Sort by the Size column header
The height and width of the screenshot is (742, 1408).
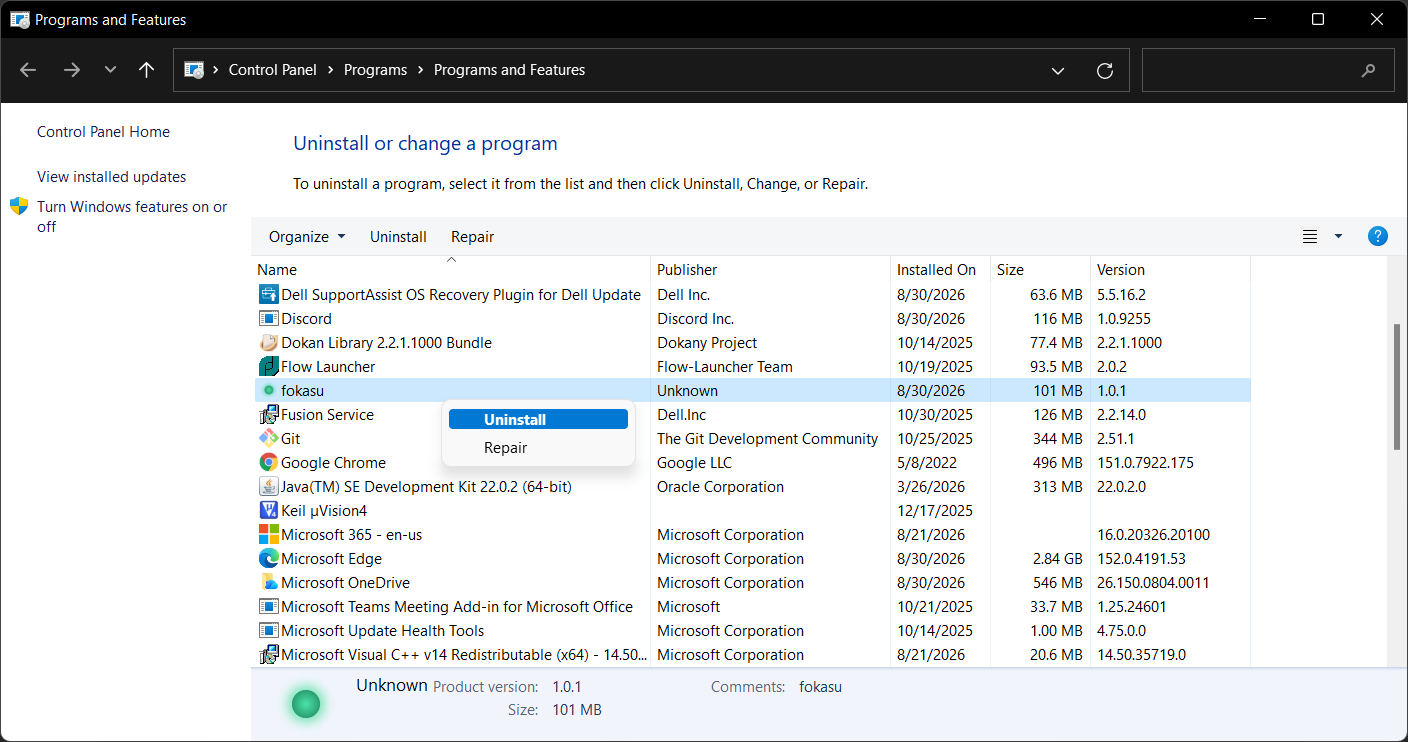pos(1040,270)
